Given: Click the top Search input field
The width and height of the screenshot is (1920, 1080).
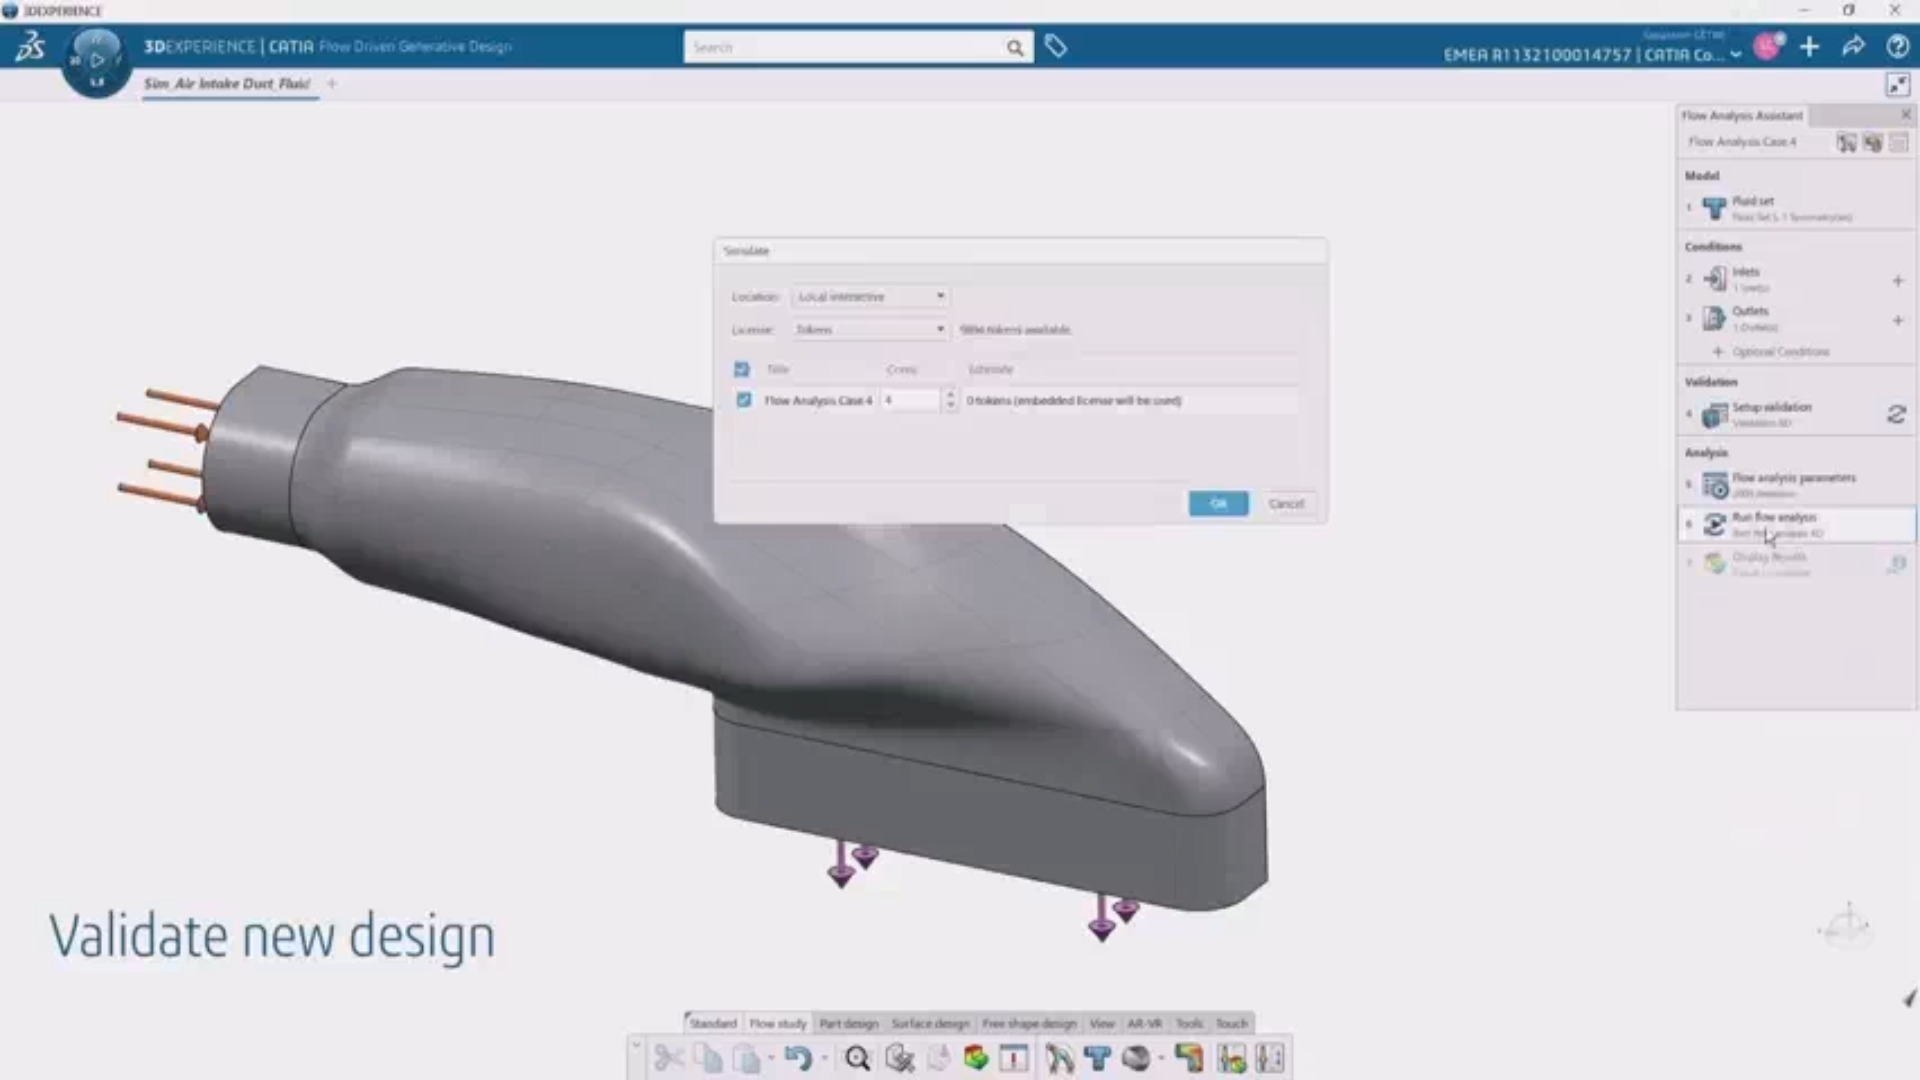Looking at the screenshot, I should (x=845, y=47).
